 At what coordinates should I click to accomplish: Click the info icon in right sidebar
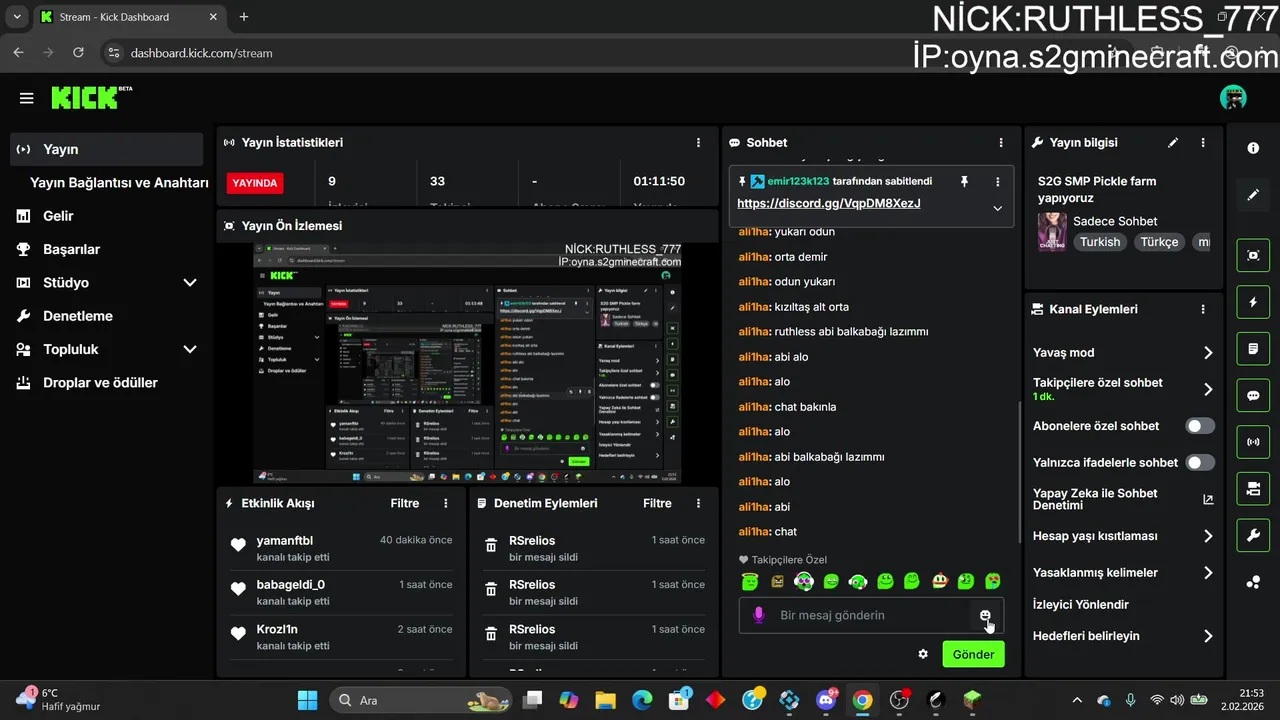[x=1253, y=148]
